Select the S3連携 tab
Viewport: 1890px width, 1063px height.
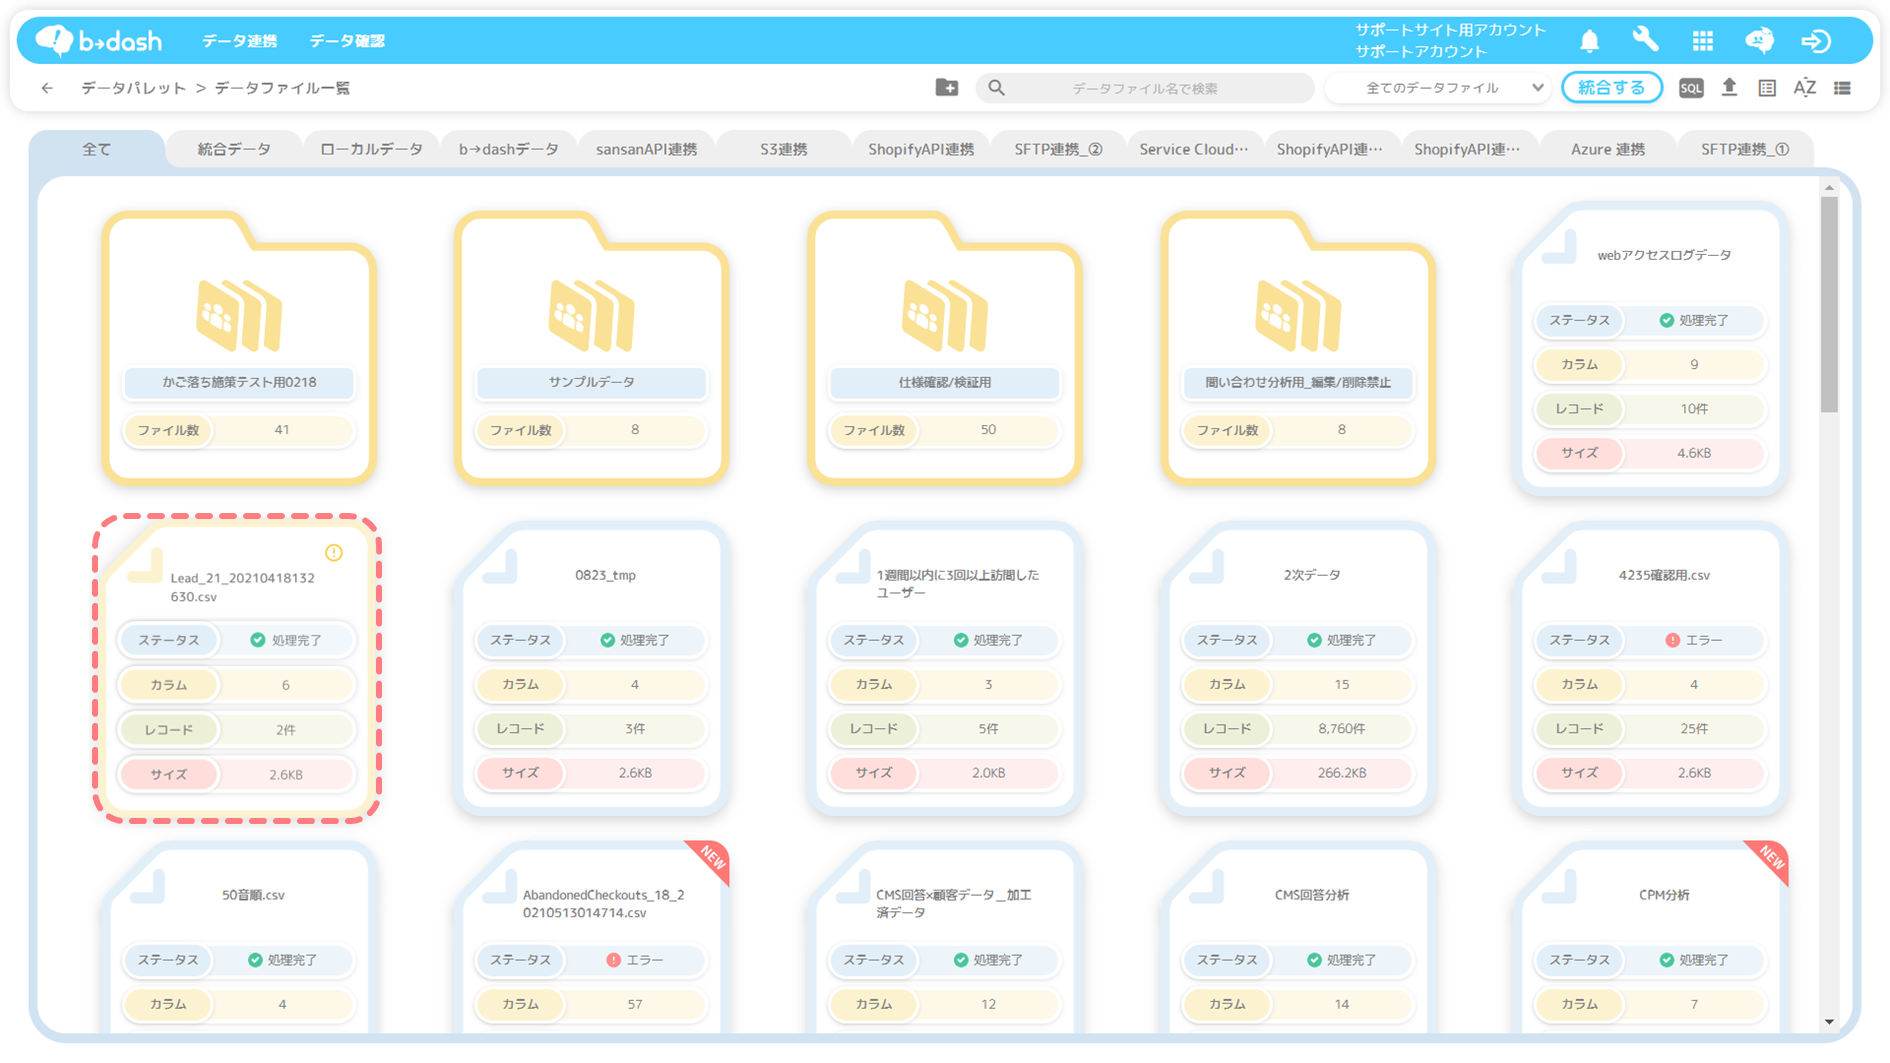point(783,149)
